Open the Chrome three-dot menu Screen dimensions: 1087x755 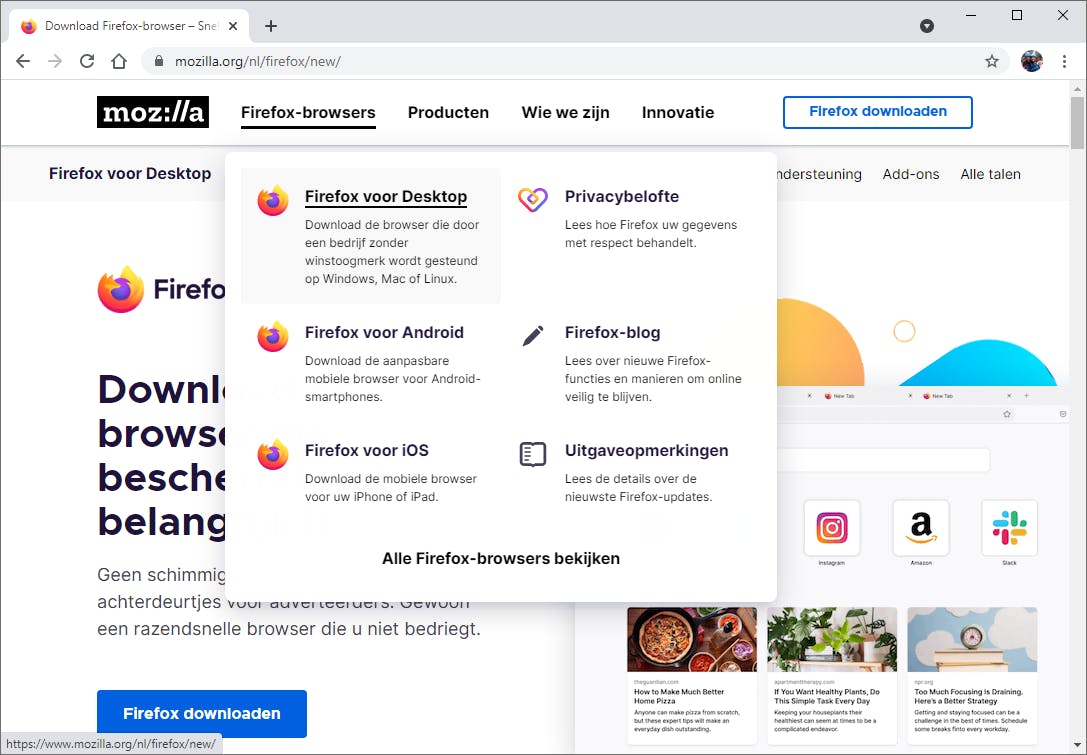pyautogui.click(x=1064, y=61)
